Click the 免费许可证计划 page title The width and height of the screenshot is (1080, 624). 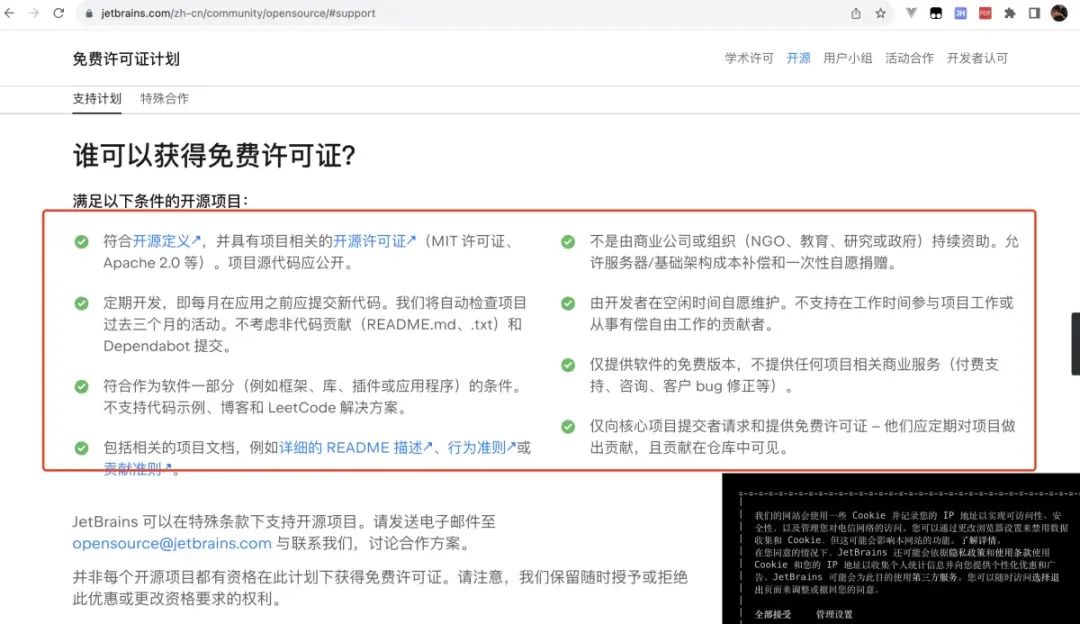point(126,59)
